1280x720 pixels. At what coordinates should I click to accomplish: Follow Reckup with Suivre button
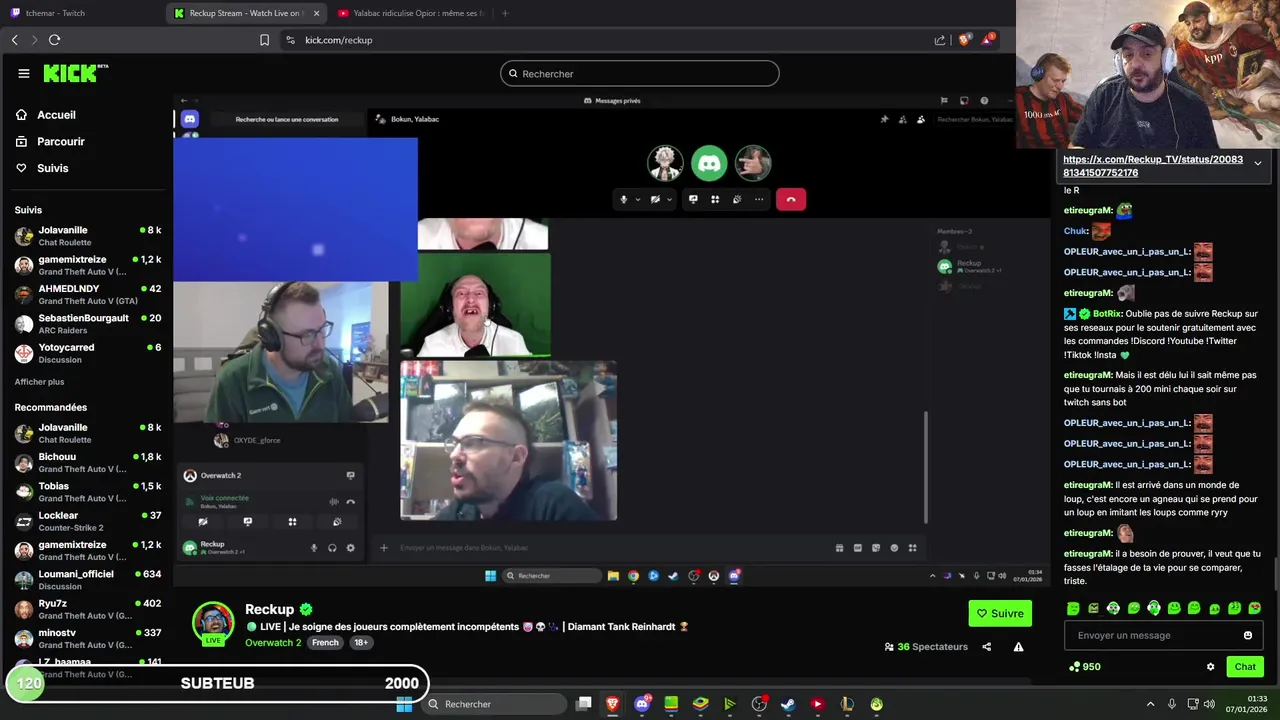(x=1000, y=613)
